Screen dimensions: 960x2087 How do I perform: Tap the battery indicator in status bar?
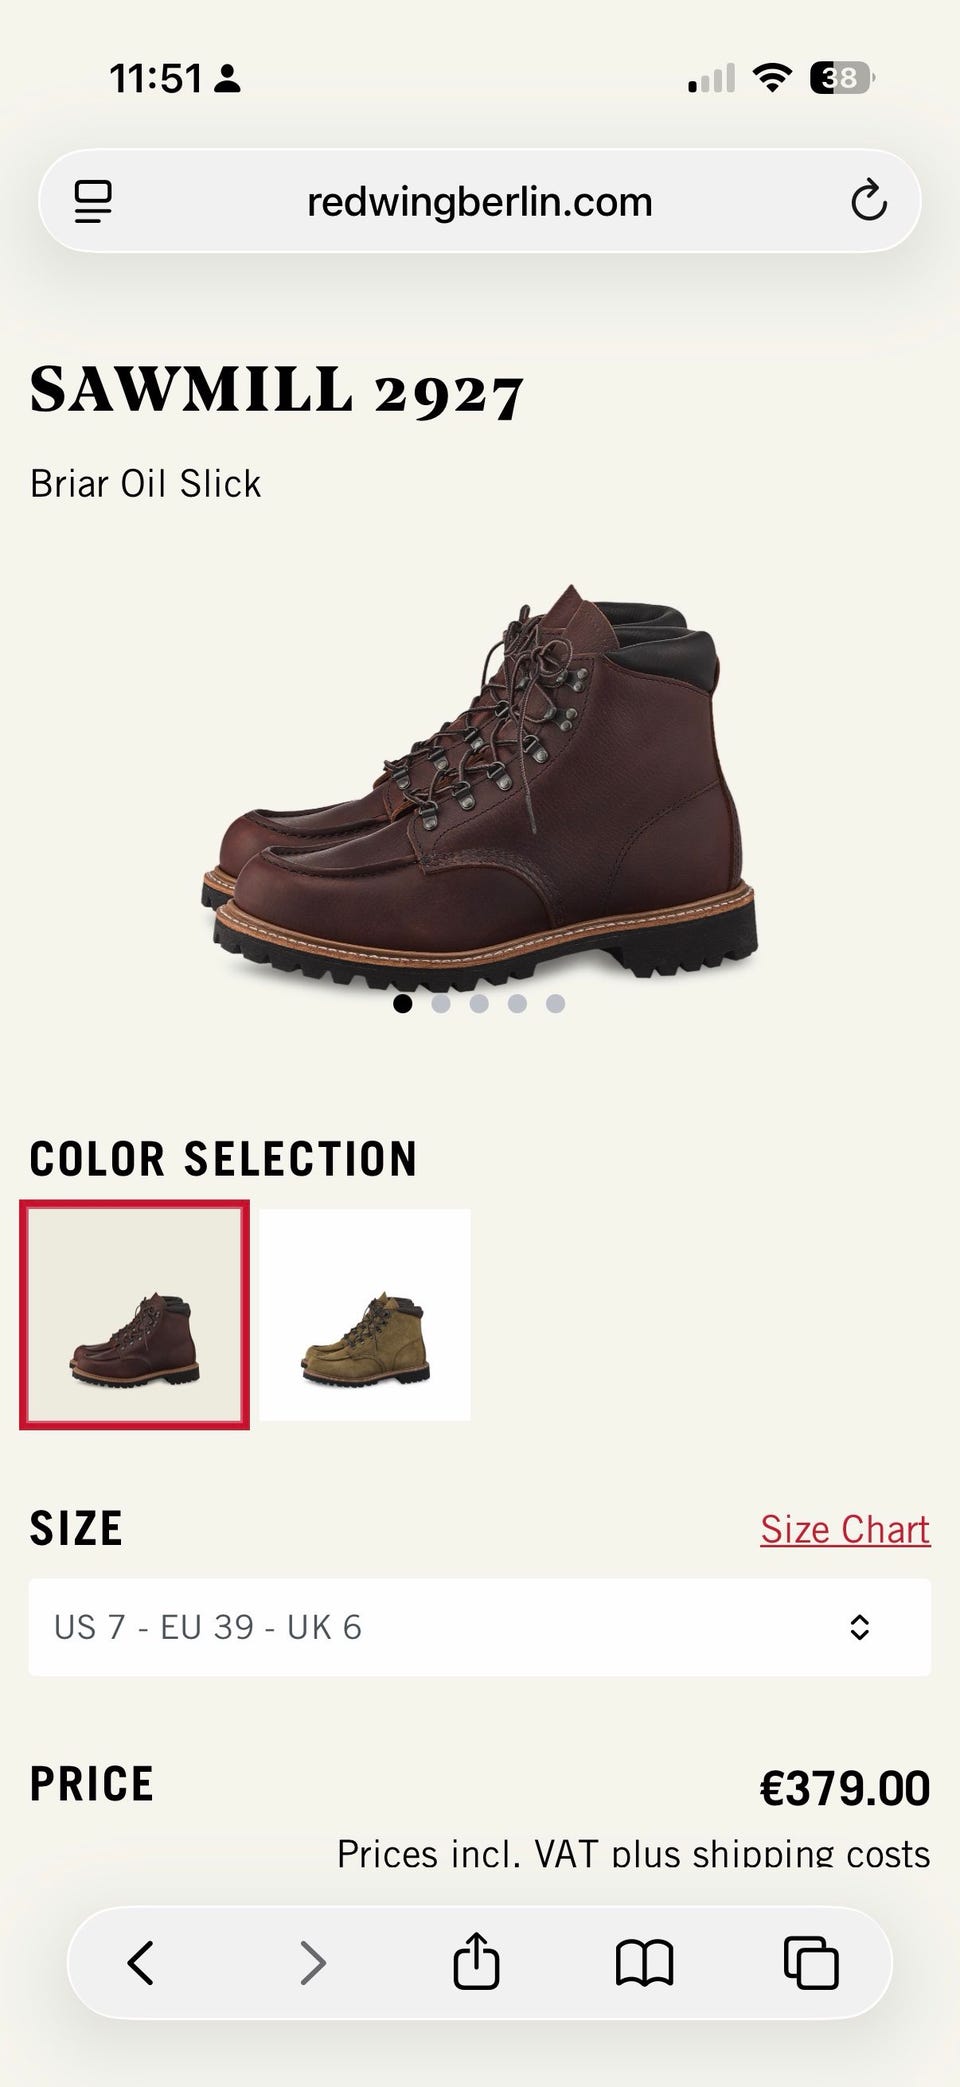(x=842, y=77)
